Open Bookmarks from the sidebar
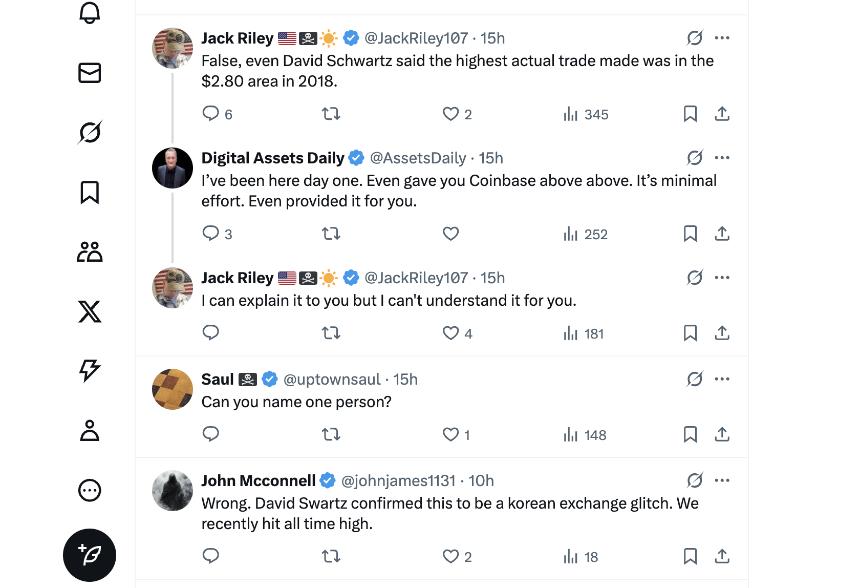The width and height of the screenshot is (860, 588). (x=90, y=192)
